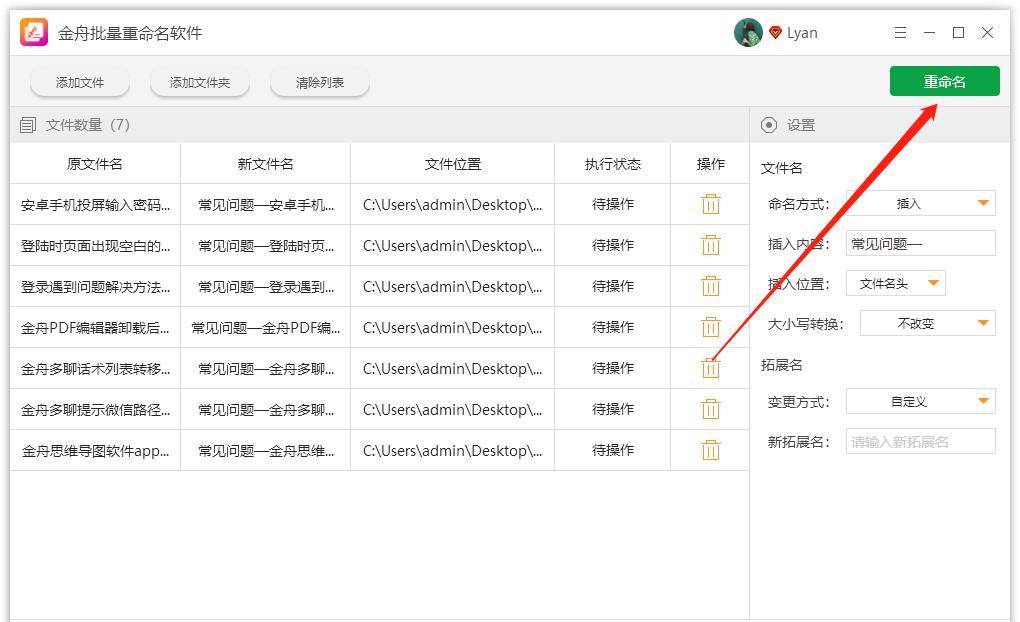
Task: Open the hamburger menu in title bar
Action: [x=900, y=33]
